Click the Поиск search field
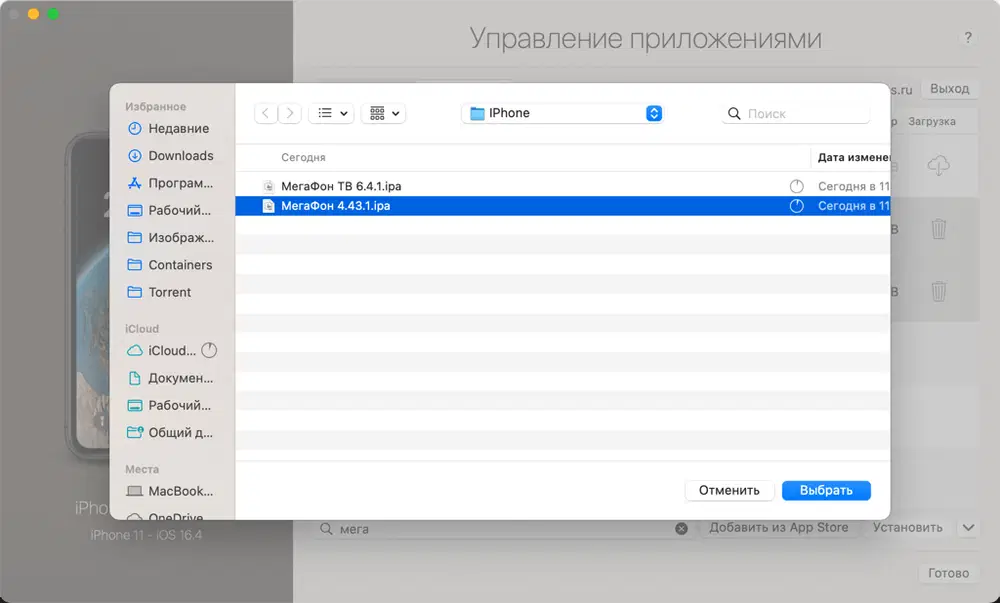Viewport: 1000px width, 603px height. click(796, 113)
